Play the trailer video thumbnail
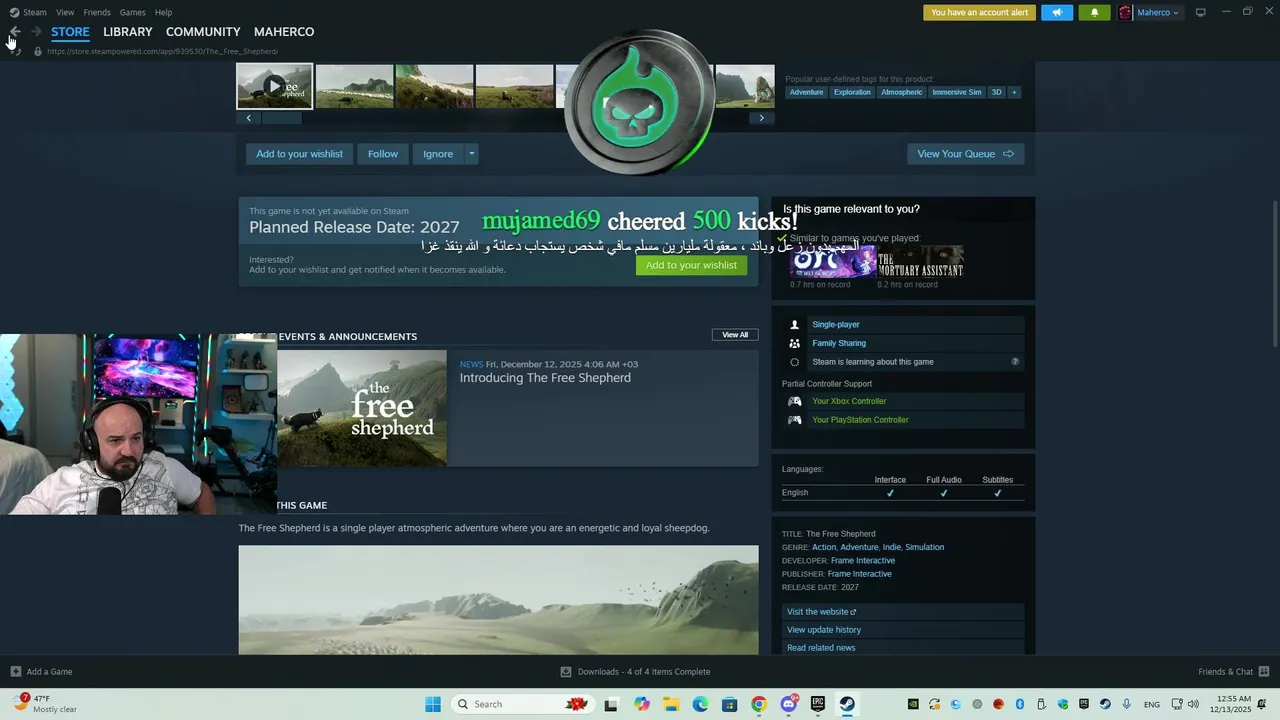Viewport: 1280px width, 720px height. pos(275,86)
